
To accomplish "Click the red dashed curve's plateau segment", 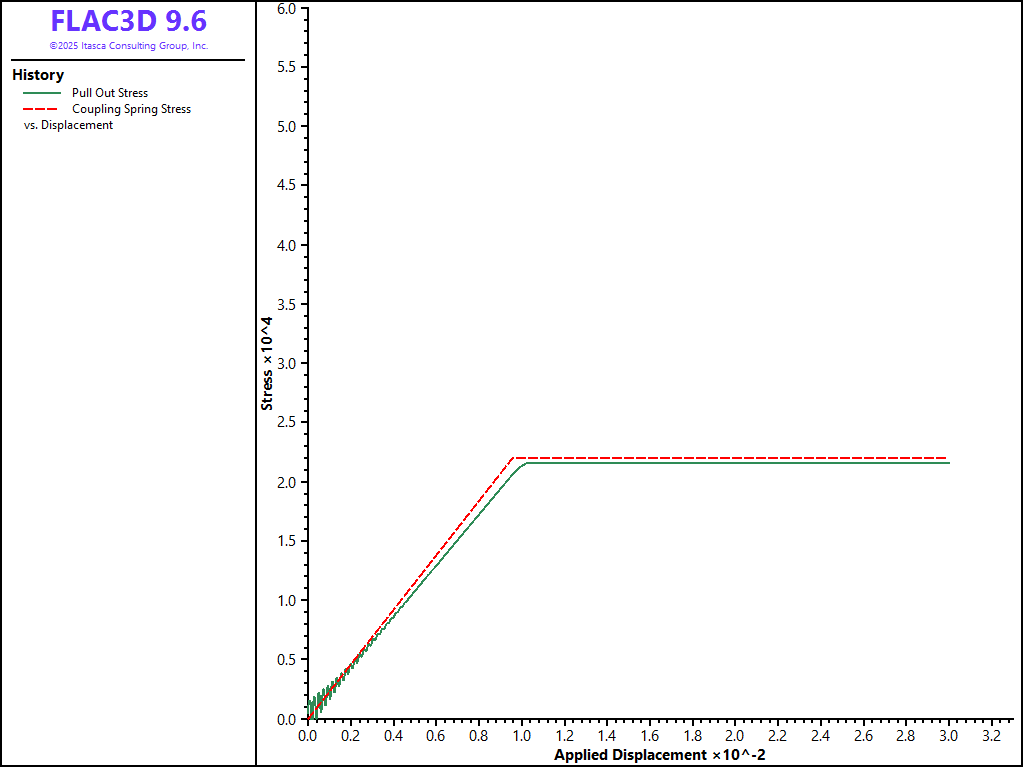I will (x=730, y=457).
